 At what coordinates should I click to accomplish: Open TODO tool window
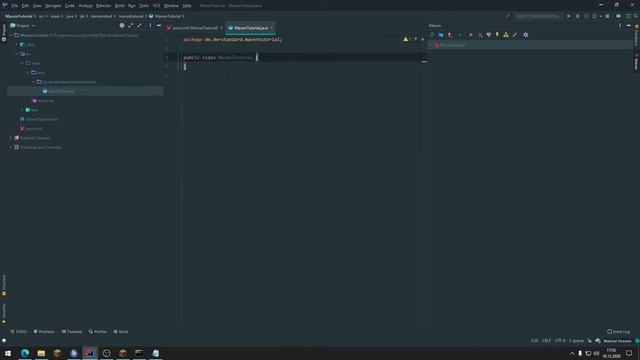[19, 332]
